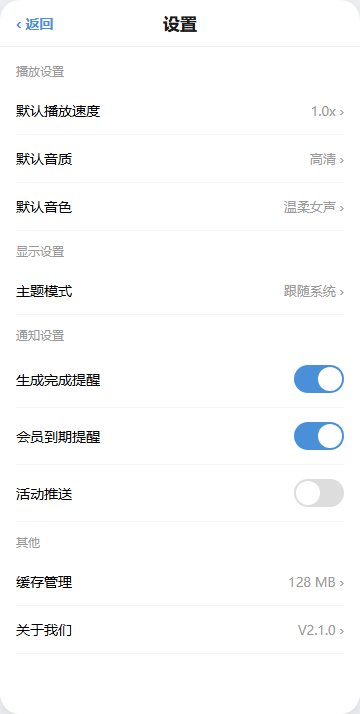This screenshot has height=714, width=360.
Task: Open the 默认音质 setting row
Action: coord(180,159)
